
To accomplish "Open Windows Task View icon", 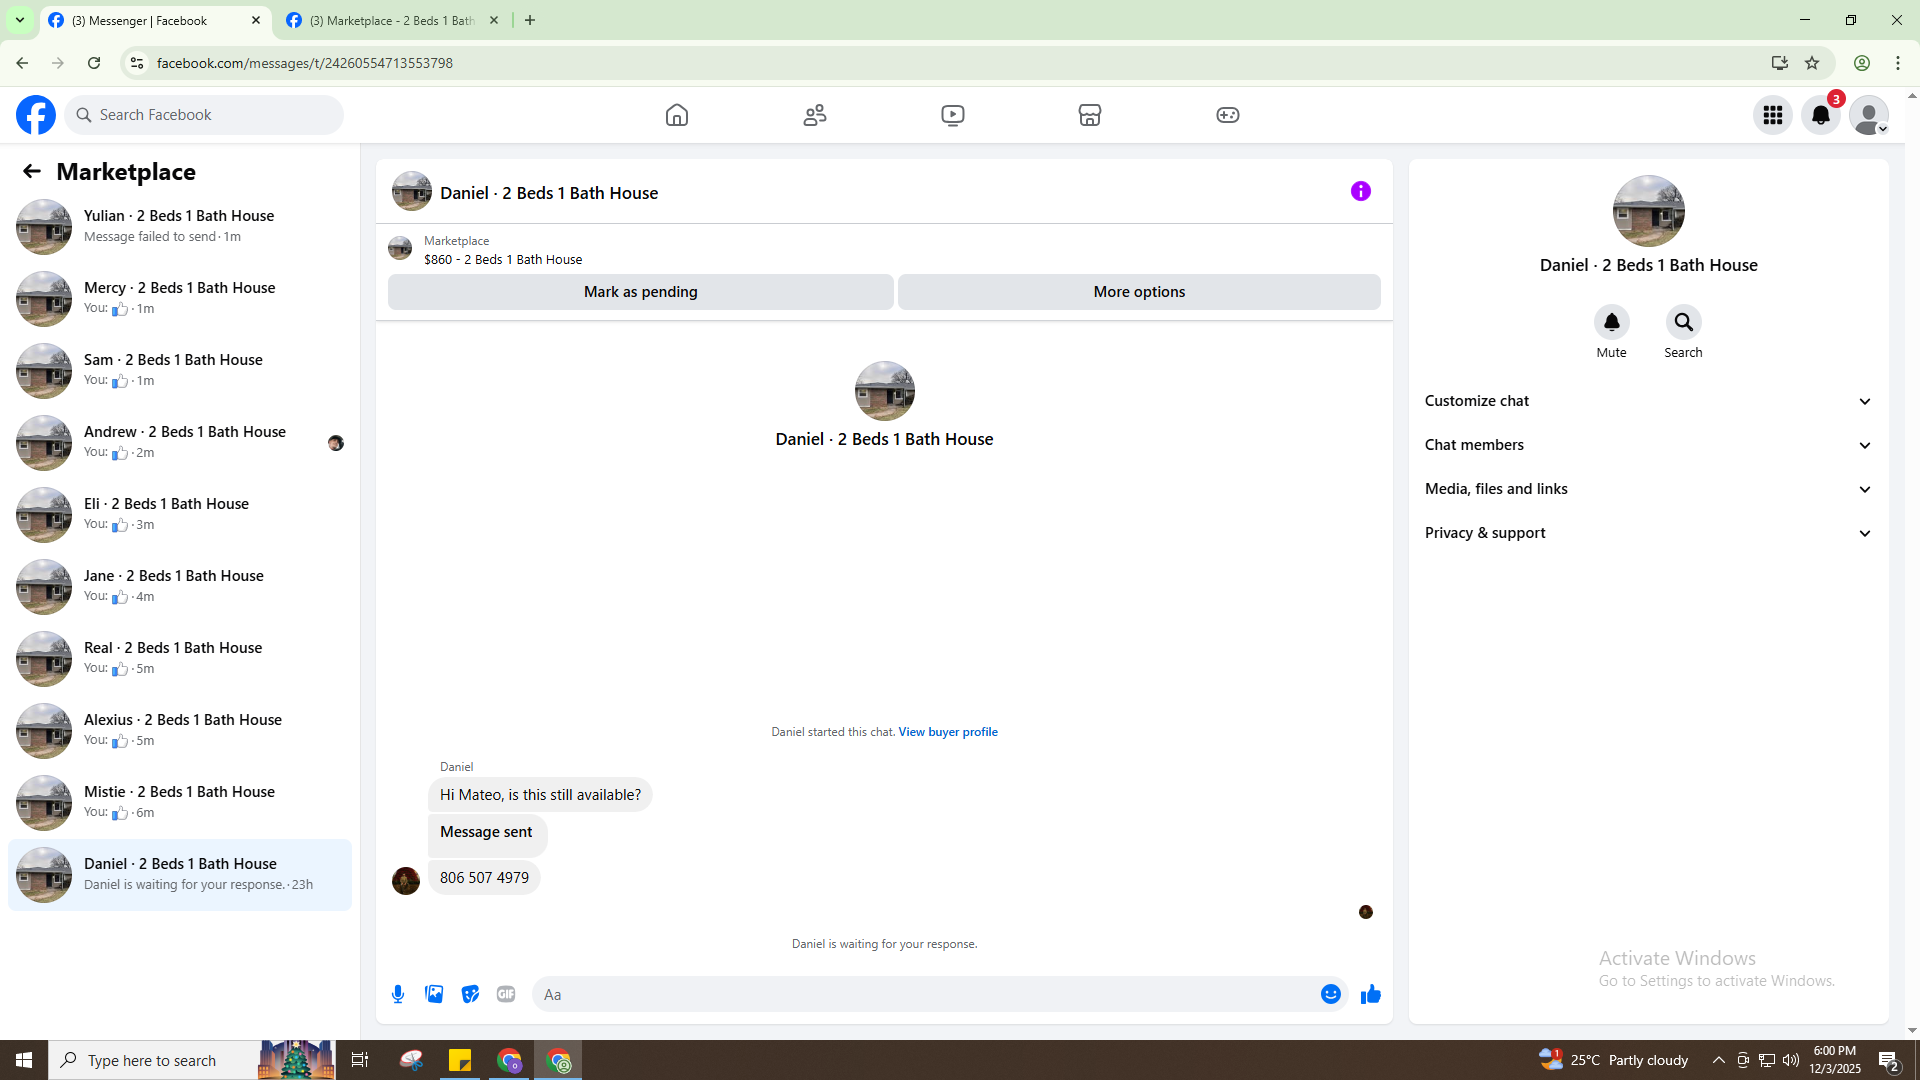I will [360, 1060].
